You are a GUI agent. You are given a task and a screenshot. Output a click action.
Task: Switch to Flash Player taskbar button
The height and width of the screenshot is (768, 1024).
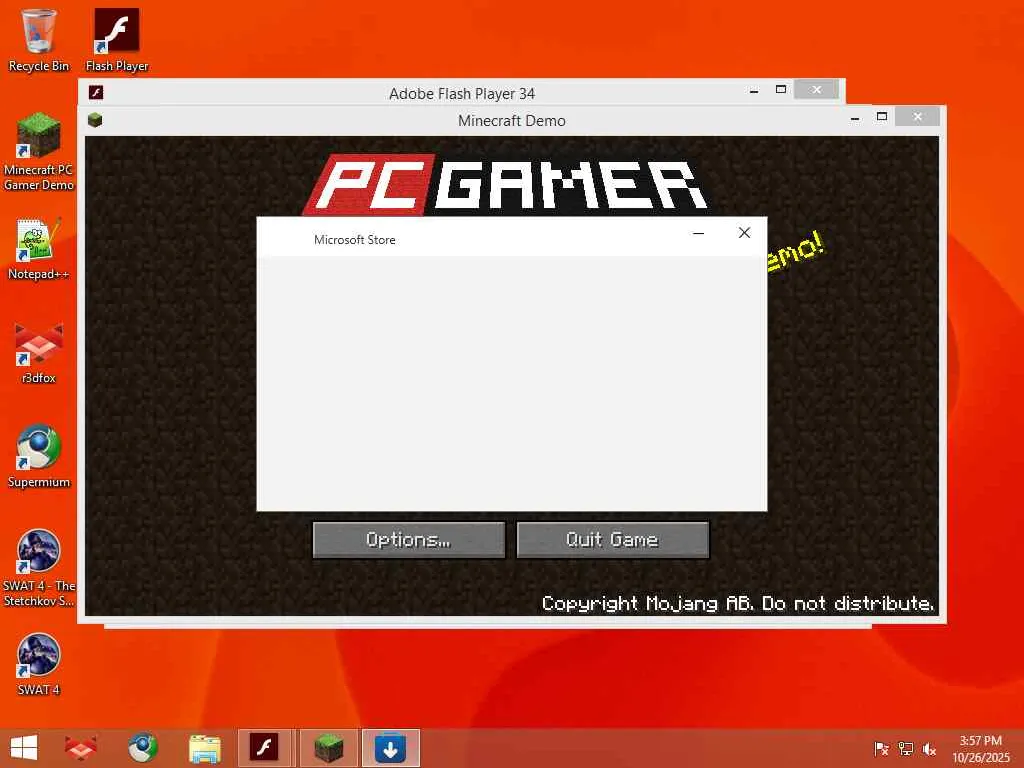pos(264,748)
